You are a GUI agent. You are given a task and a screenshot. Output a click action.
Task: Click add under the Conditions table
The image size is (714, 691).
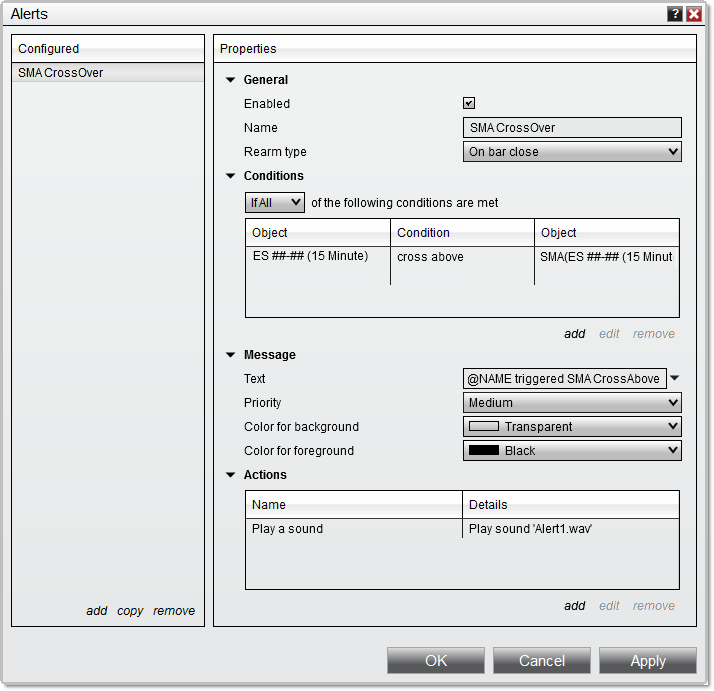coord(574,334)
